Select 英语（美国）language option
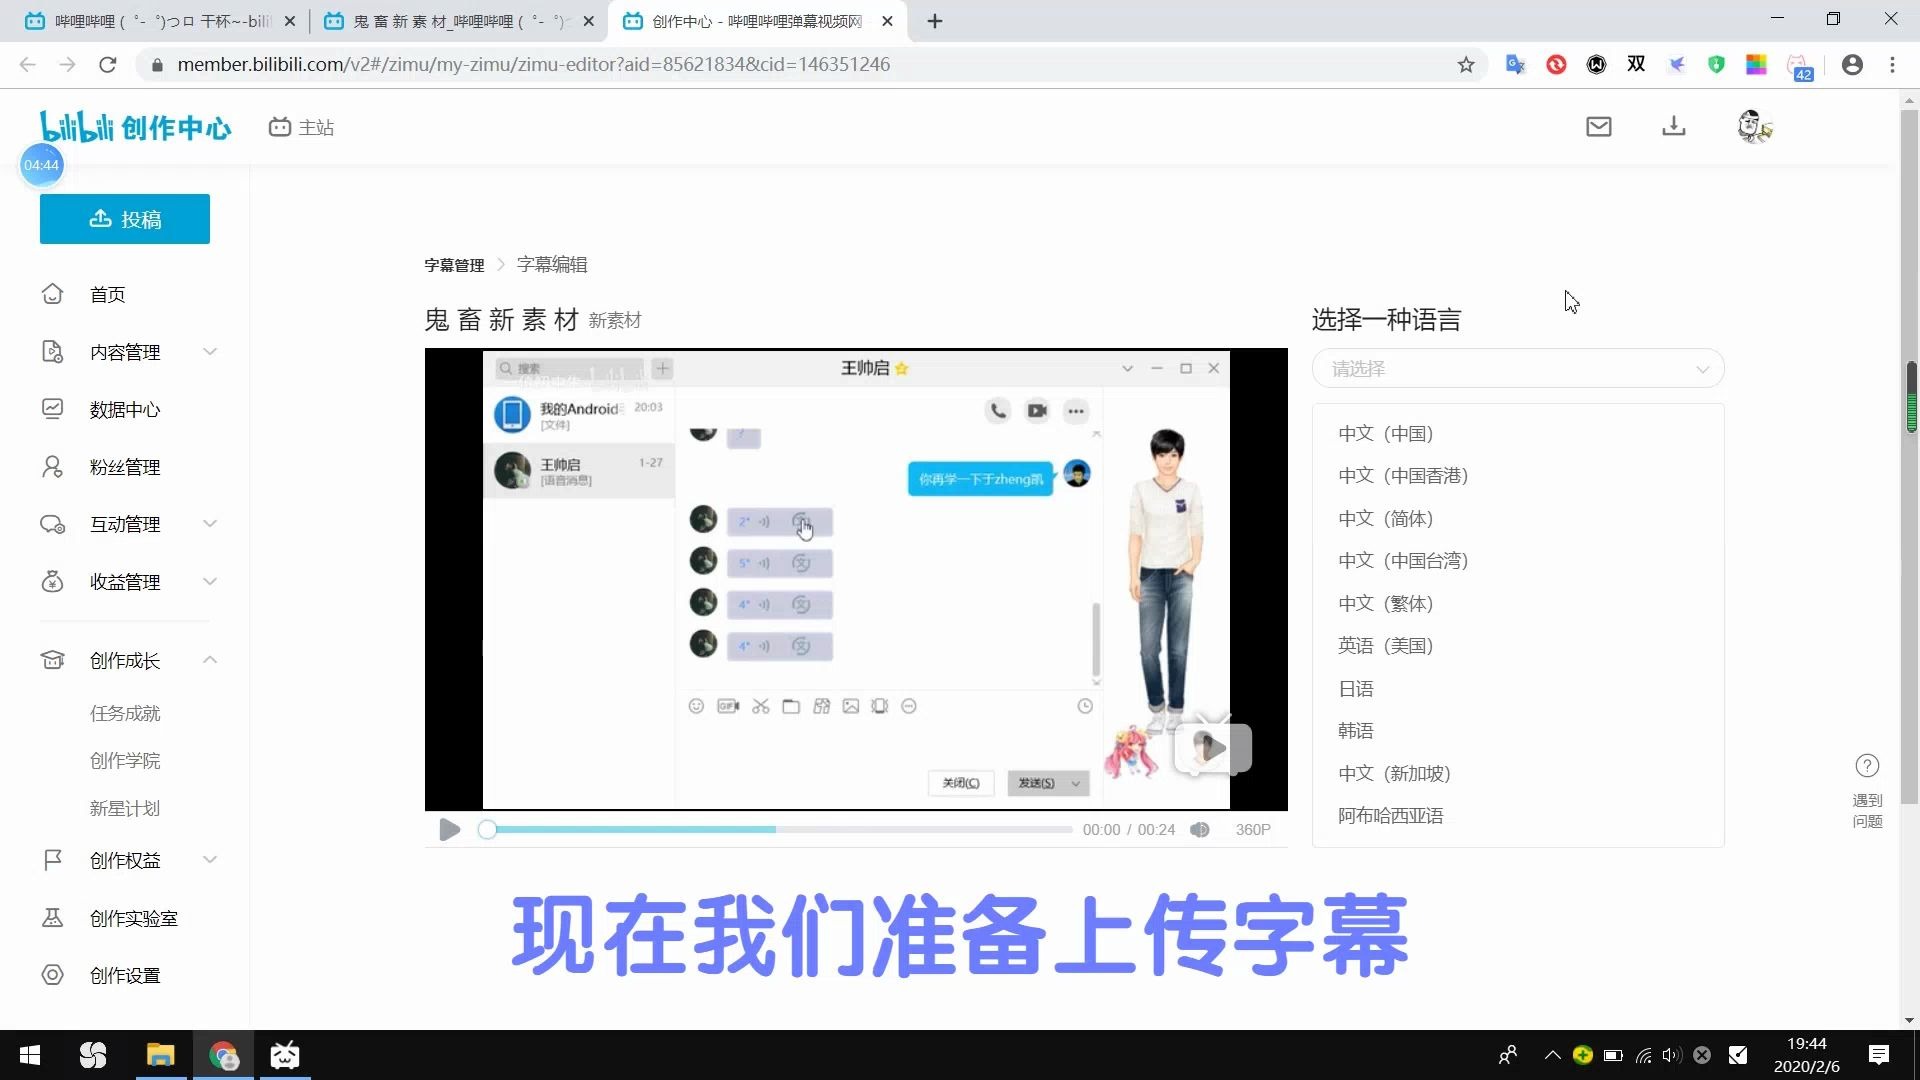The height and width of the screenshot is (1080, 1920). pyautogui.click(x=1385, y=646)
